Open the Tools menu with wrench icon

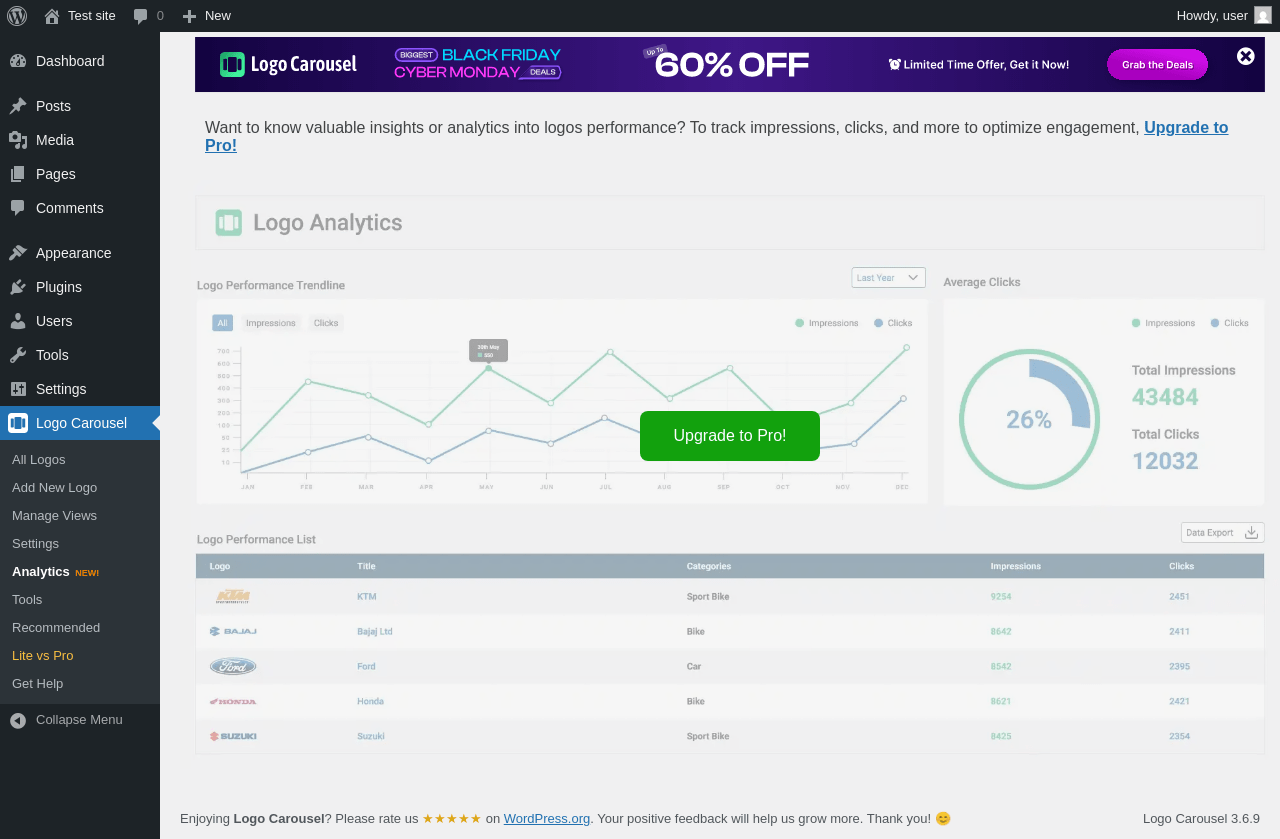point(80,355)
